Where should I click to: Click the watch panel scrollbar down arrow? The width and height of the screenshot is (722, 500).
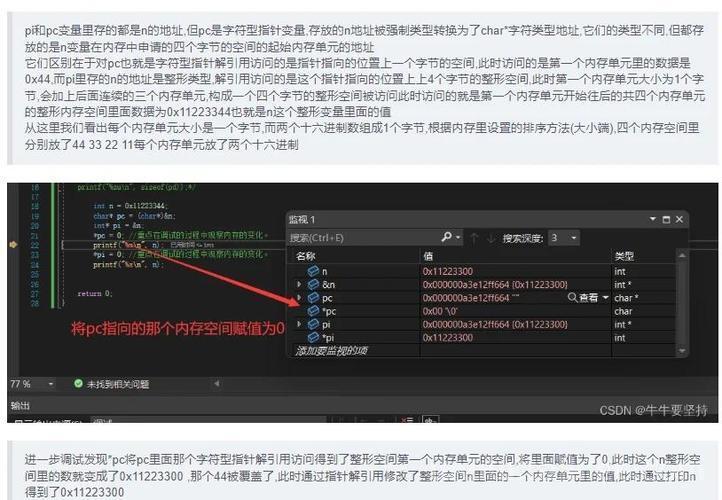pos(682,351)
